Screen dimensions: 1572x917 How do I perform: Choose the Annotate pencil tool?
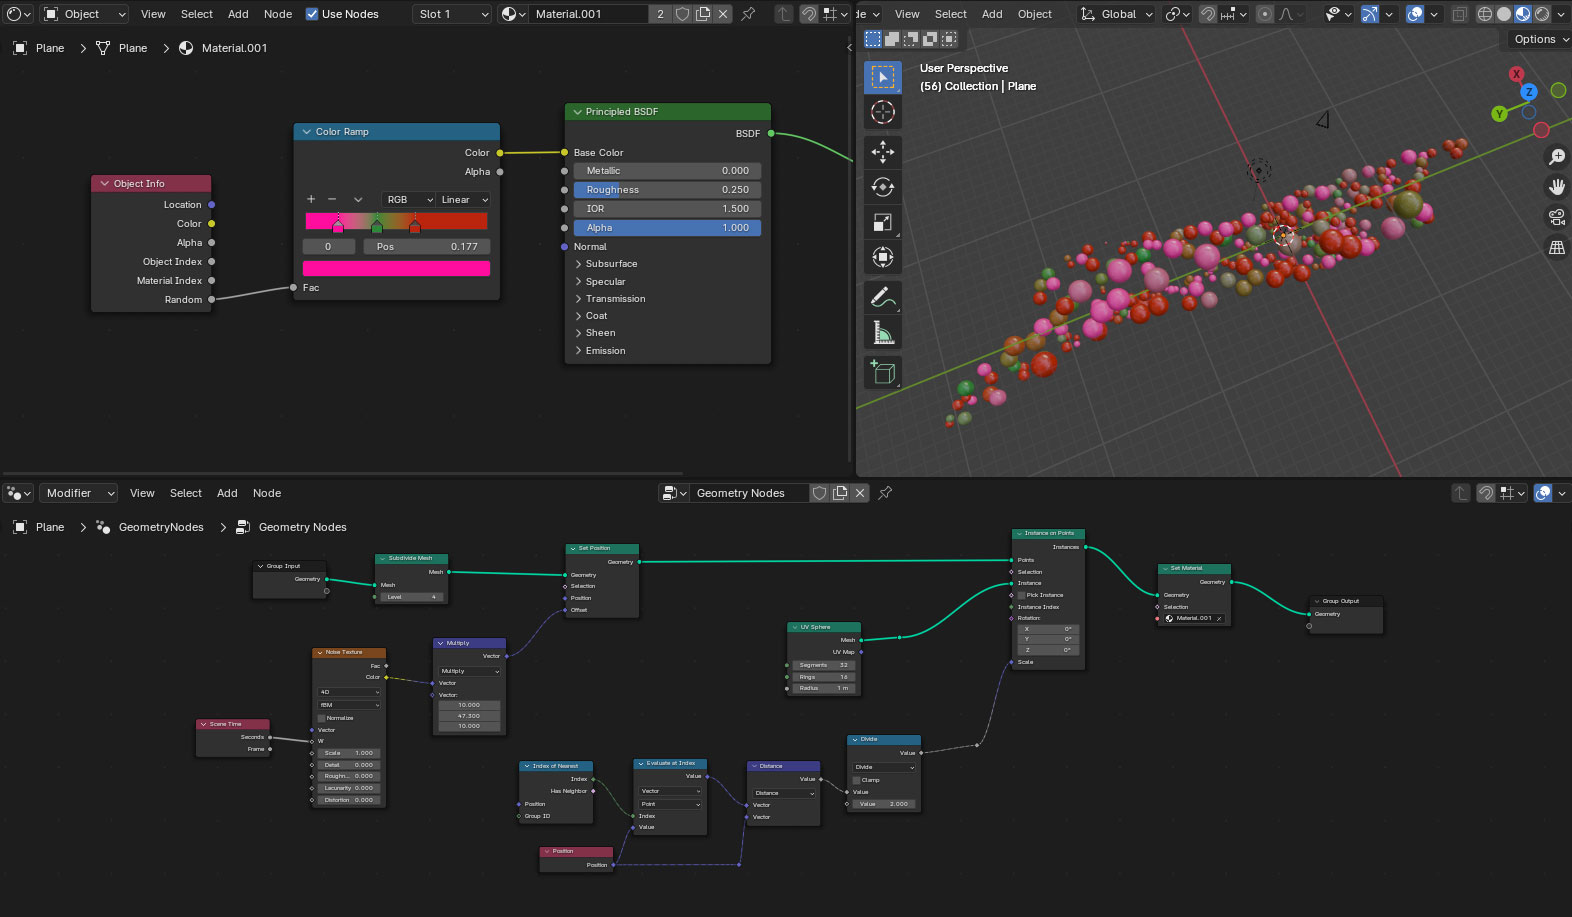click(x=882, y=297)
